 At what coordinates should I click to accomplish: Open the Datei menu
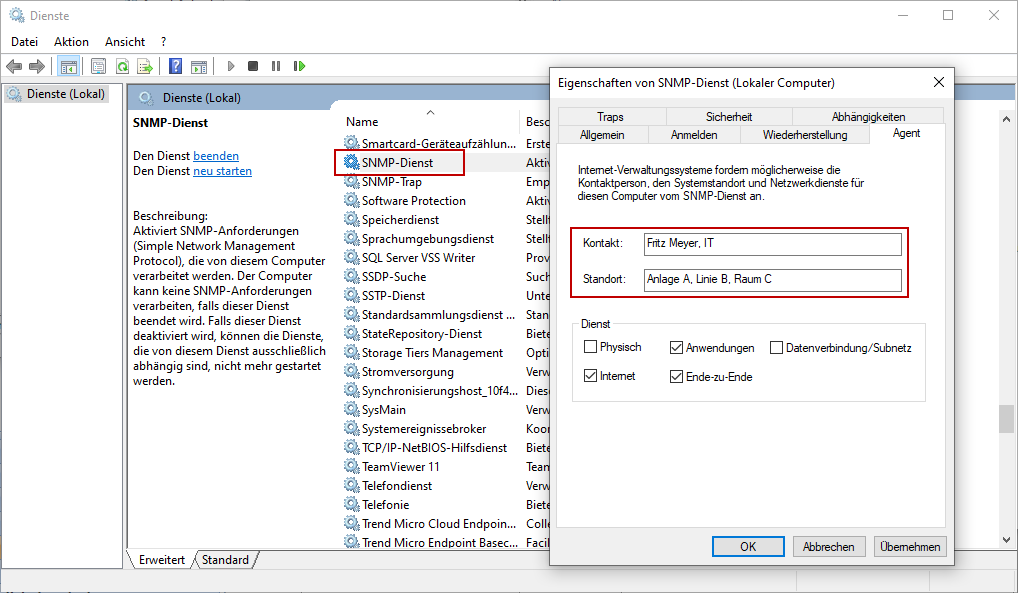pos(25,42)
